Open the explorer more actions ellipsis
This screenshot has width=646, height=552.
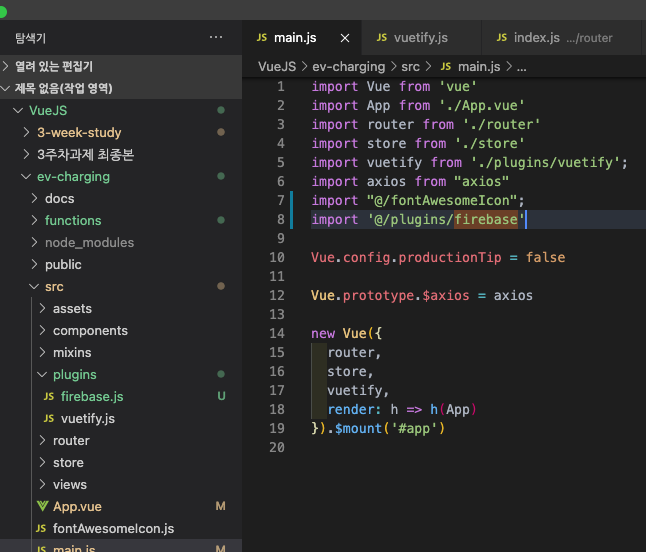click(x=216, y=37)
